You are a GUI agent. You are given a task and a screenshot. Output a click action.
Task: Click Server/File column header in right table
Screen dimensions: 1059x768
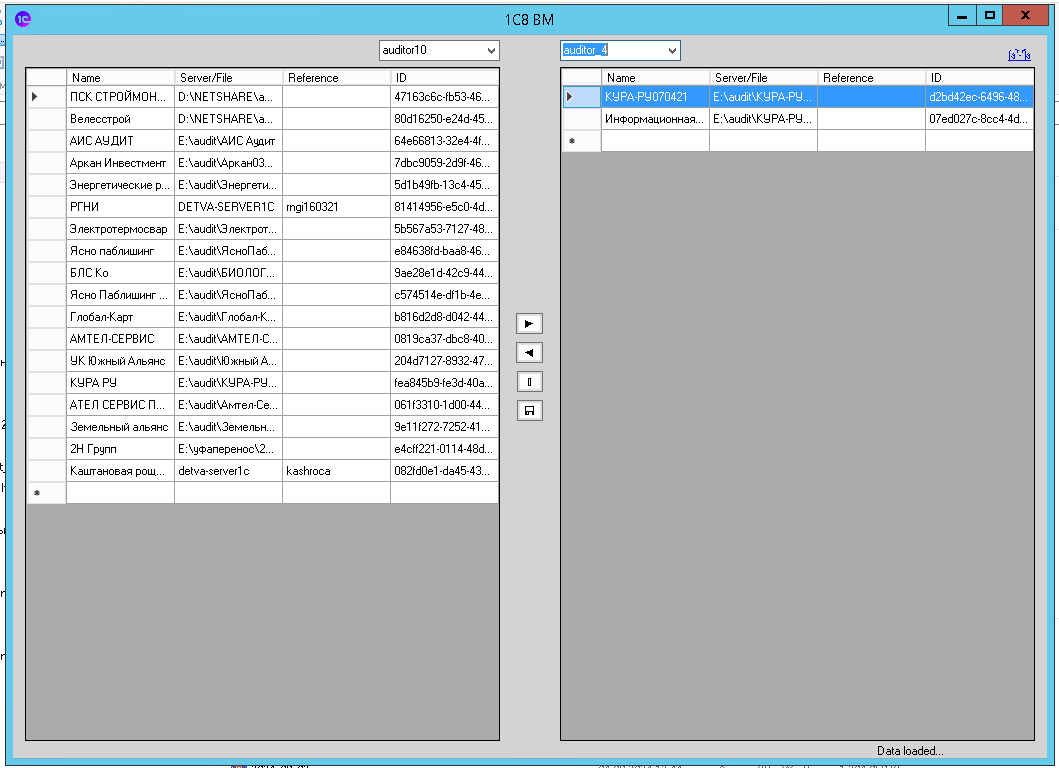pyautogui.click(x=762, y=77)
